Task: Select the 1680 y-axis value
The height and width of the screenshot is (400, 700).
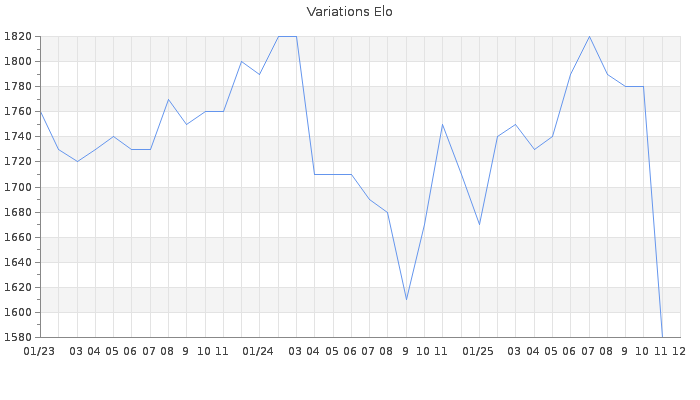Action: coord(19,212)
